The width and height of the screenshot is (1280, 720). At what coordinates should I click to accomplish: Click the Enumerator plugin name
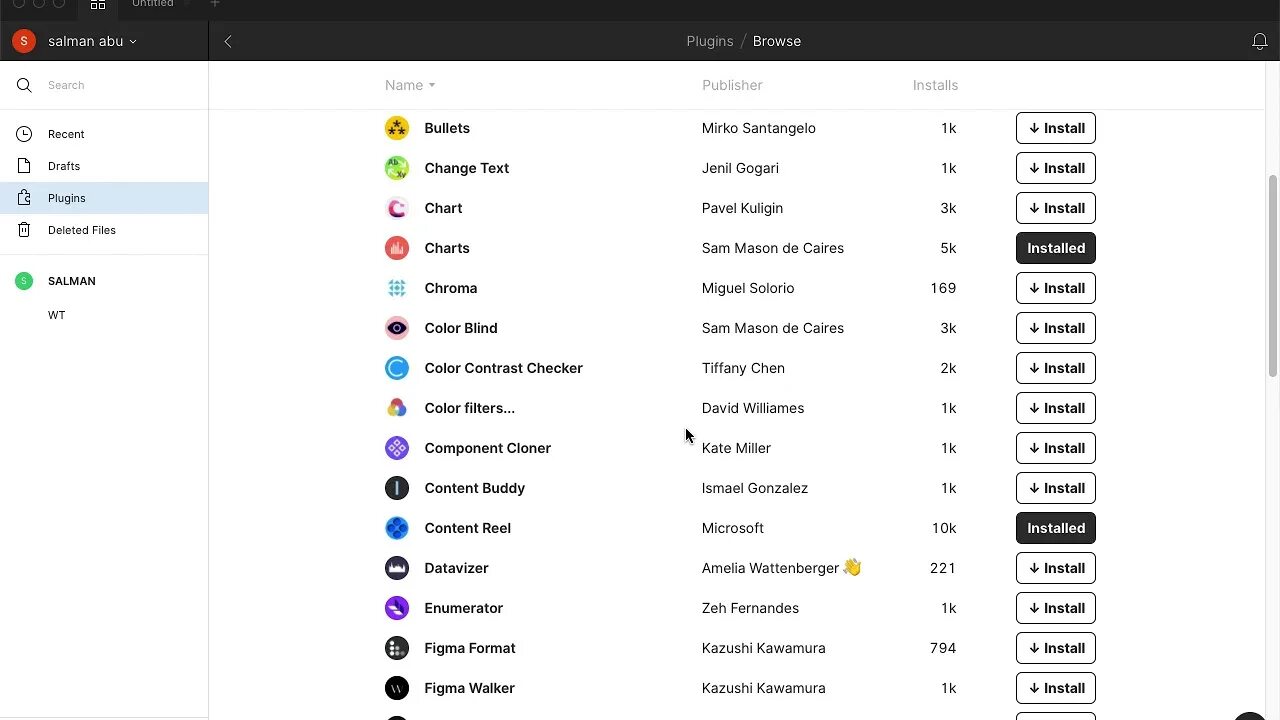(x=463, y=608)
